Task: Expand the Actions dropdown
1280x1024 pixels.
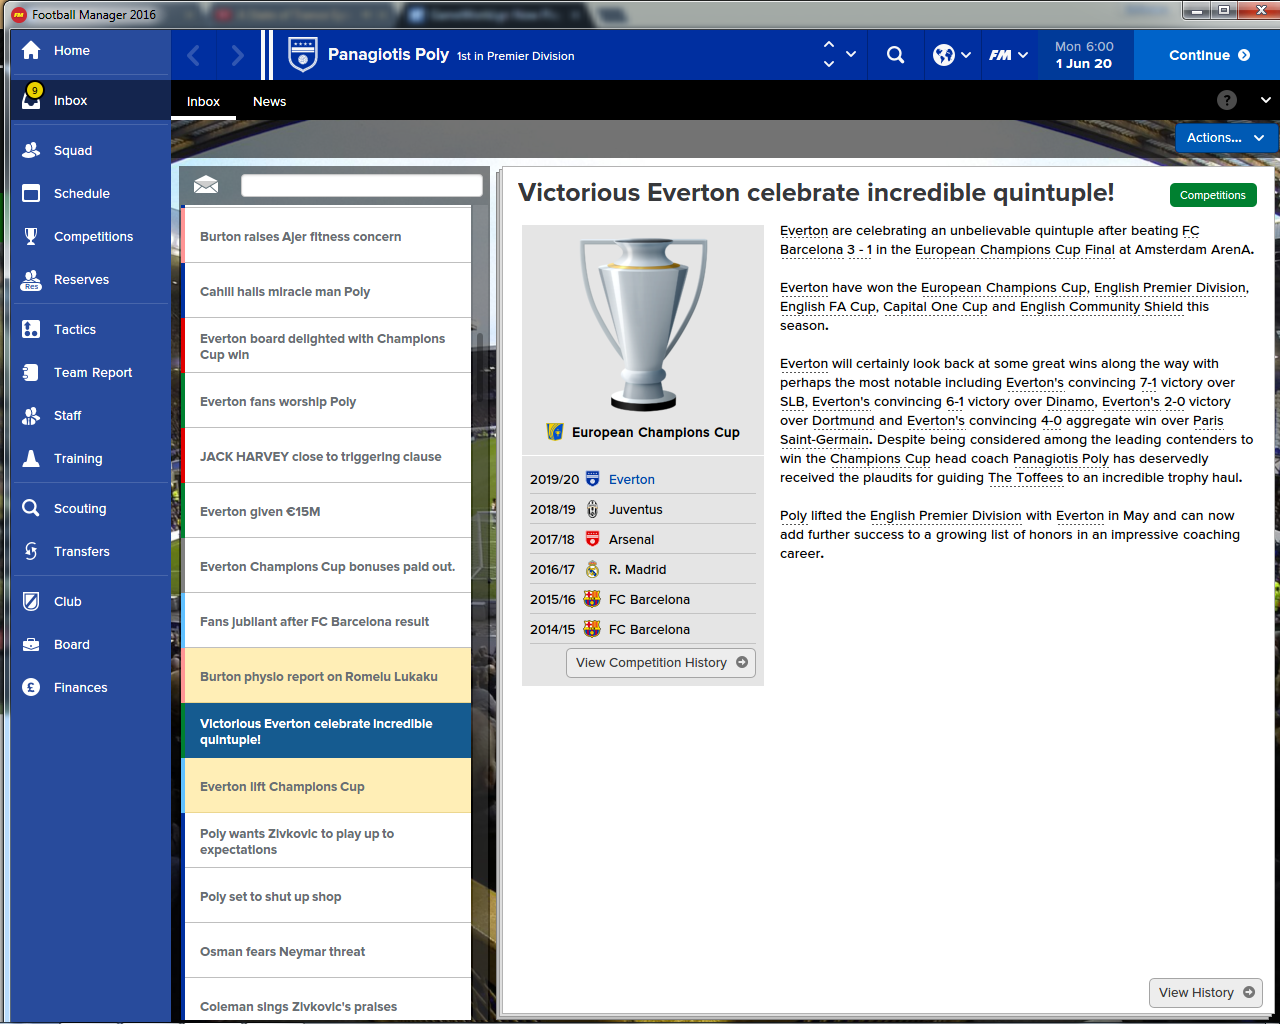Action: (x=1226, y=138)
